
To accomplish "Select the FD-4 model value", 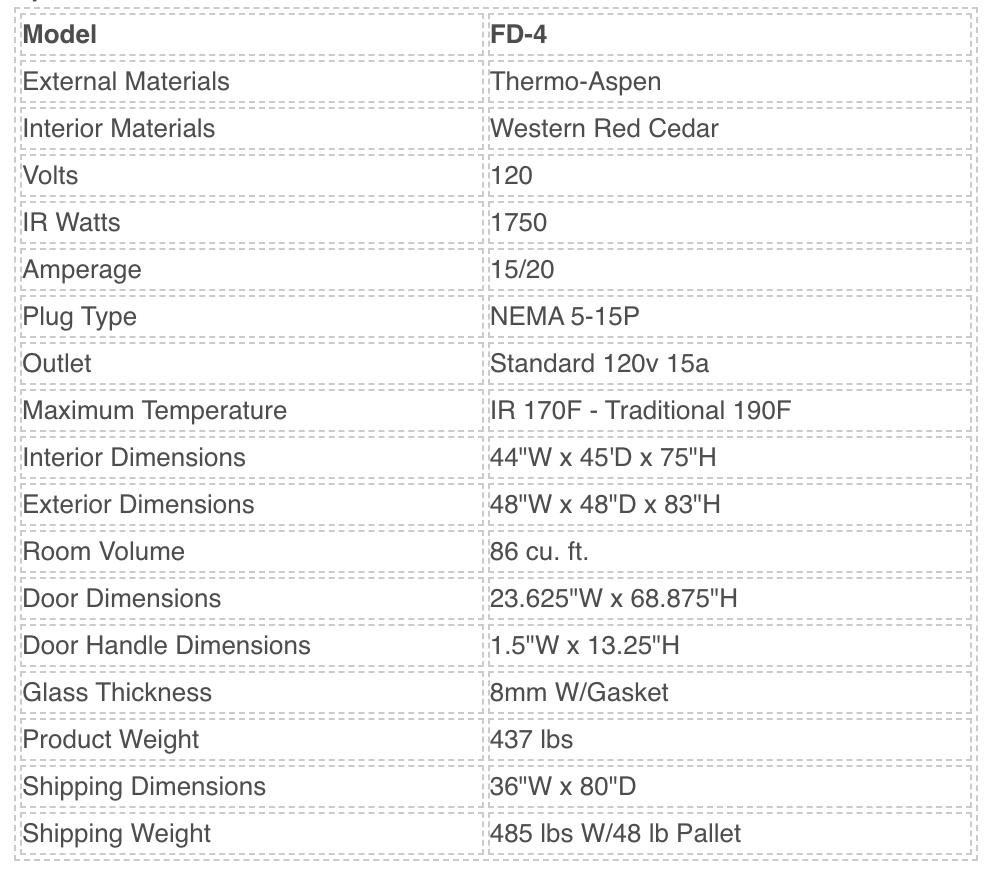I will click(518, 34).
